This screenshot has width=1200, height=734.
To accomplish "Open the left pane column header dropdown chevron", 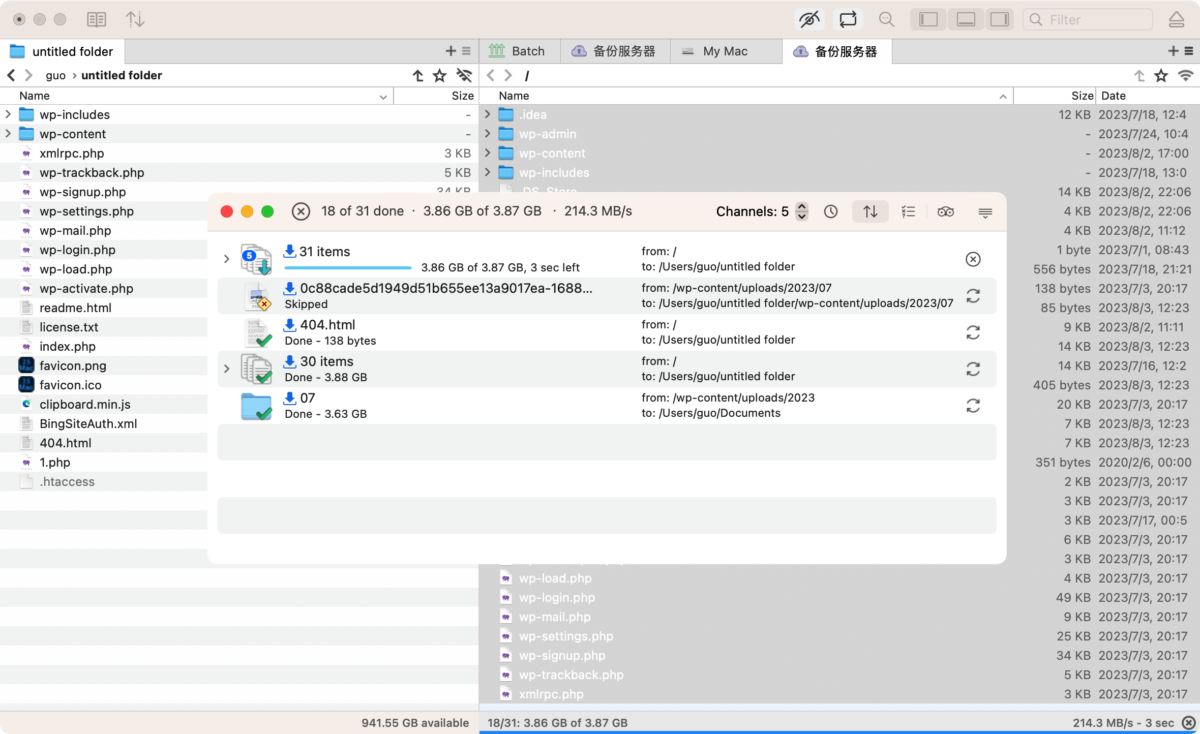I will (384, 97).
